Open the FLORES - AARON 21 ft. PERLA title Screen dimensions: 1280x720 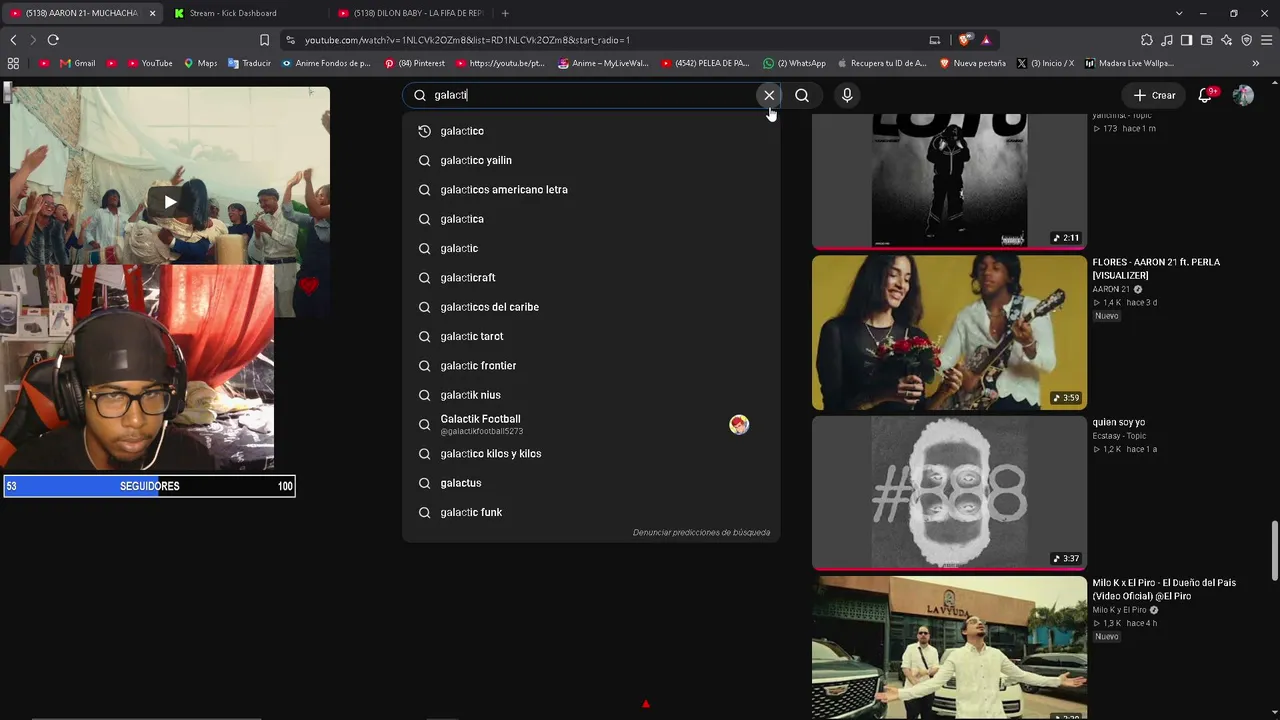coord(1156,269)
